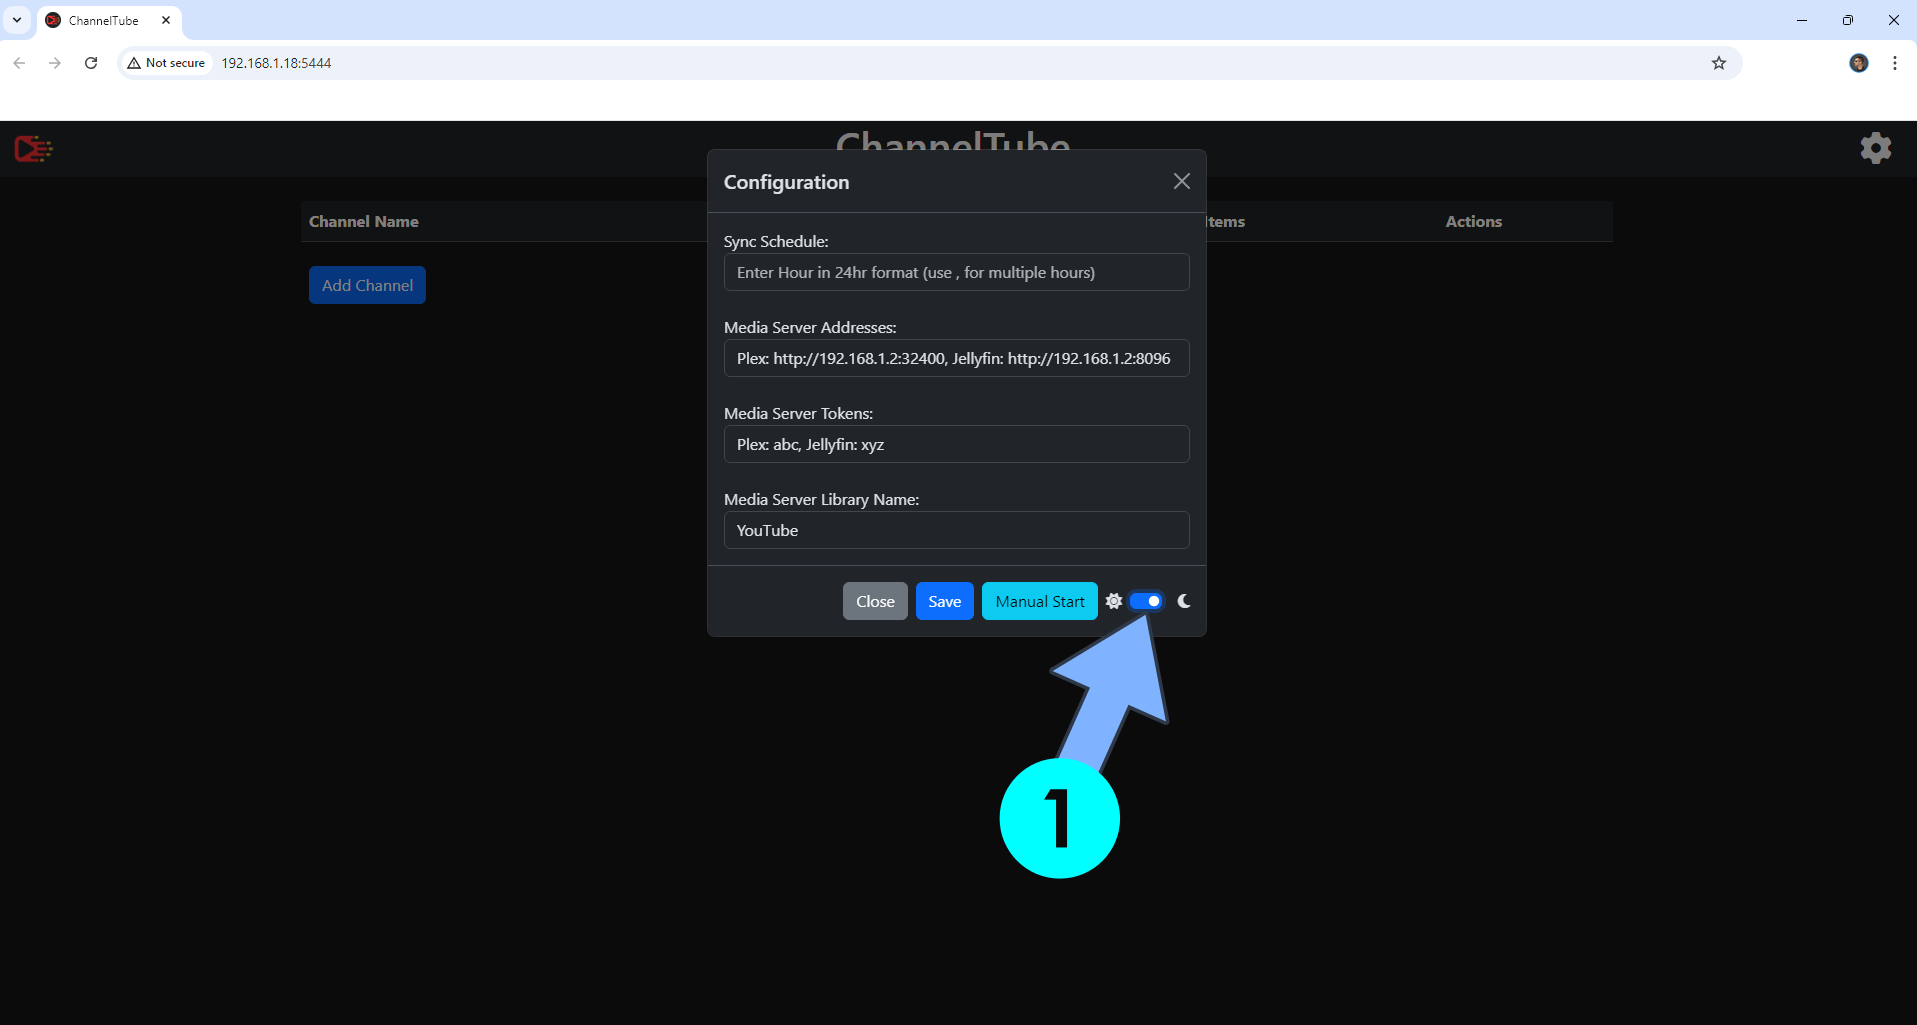Focus the Sync Schedule input field
This screenshot has width=1917, height=1025.
[x=957, y=272]
